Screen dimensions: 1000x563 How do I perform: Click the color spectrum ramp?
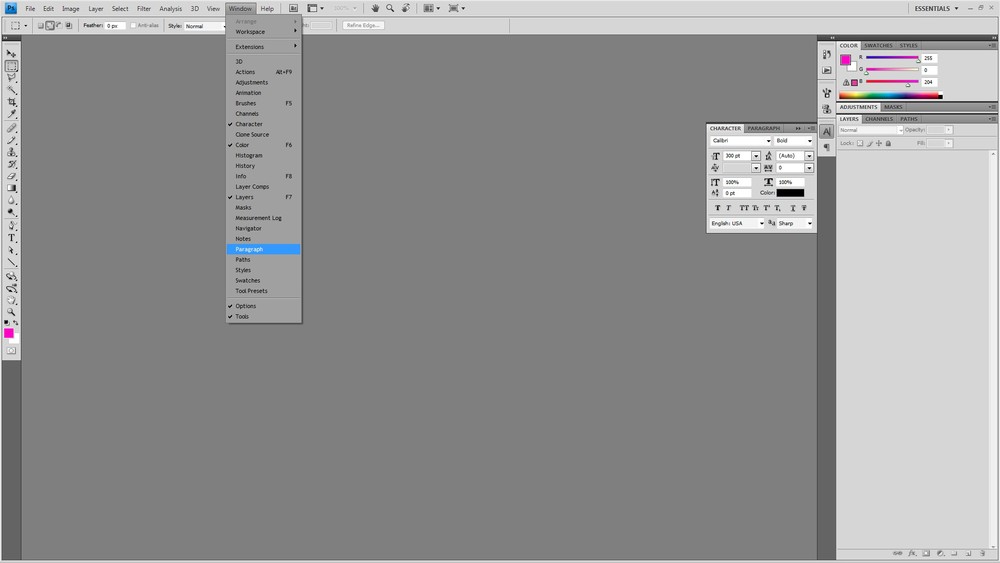pos(890,96)
